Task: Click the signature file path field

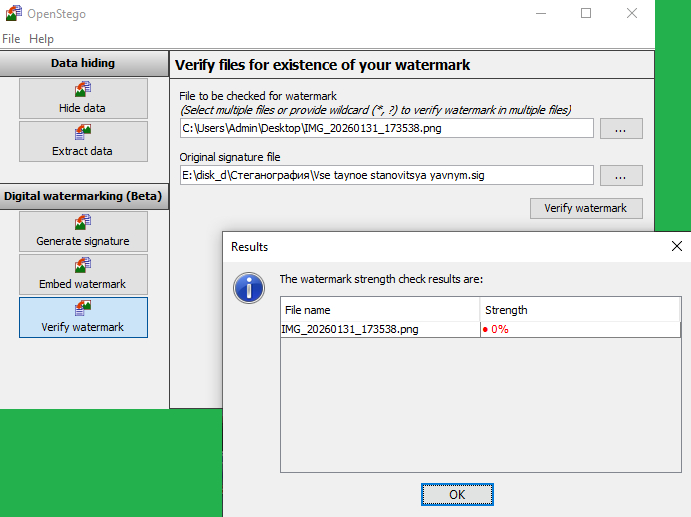Action: [x=386, y=175]
